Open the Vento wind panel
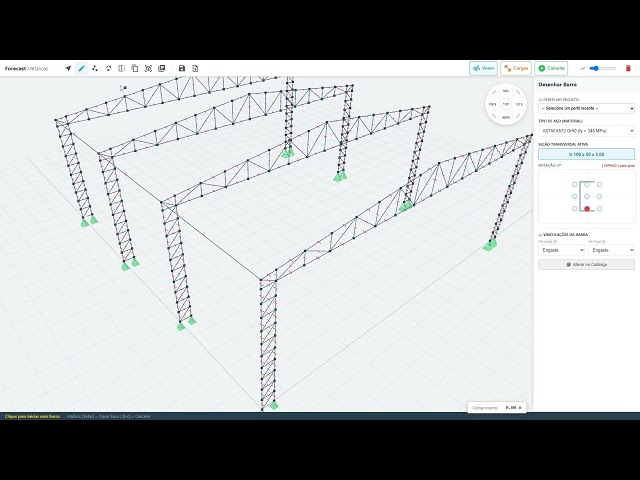The image size is (640, 480). [x=483, y=68]
